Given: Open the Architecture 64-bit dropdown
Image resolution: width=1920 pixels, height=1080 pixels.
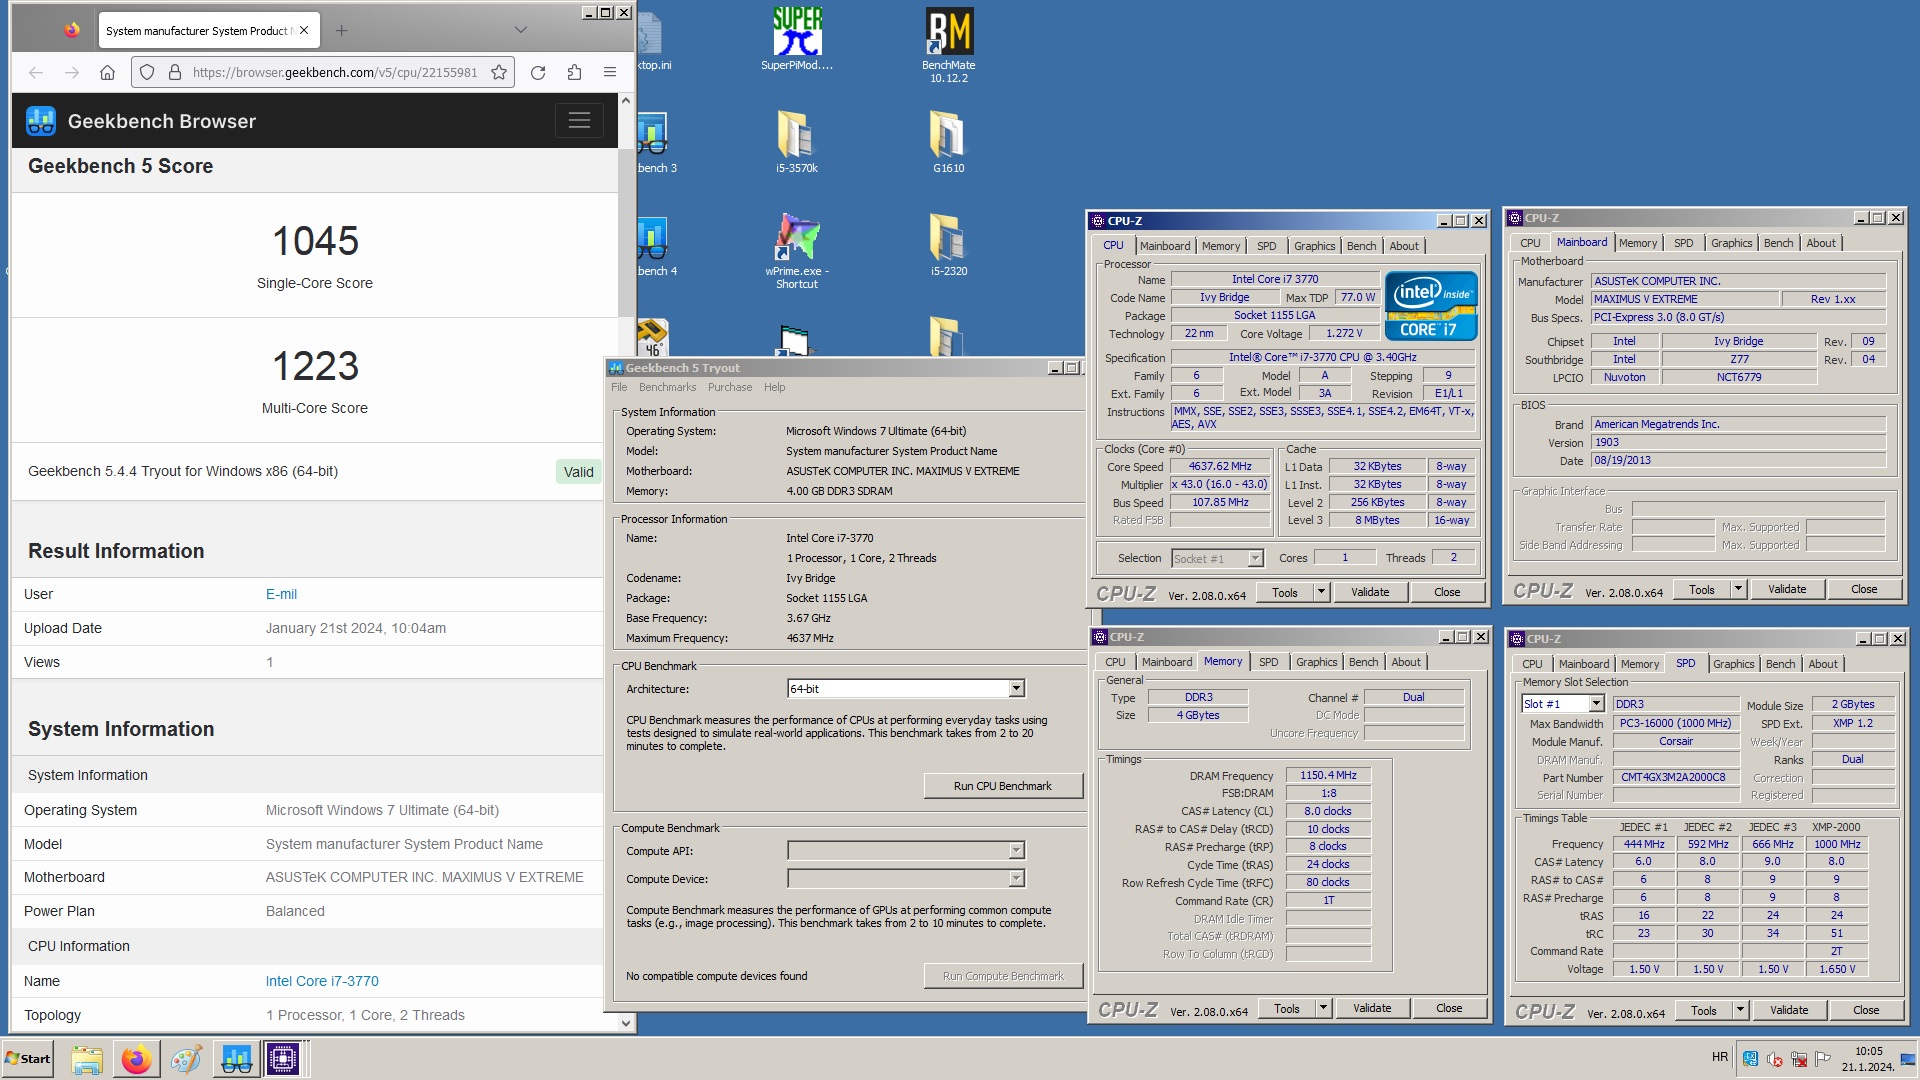Looking at the screenshot, I should point(1016,689).
